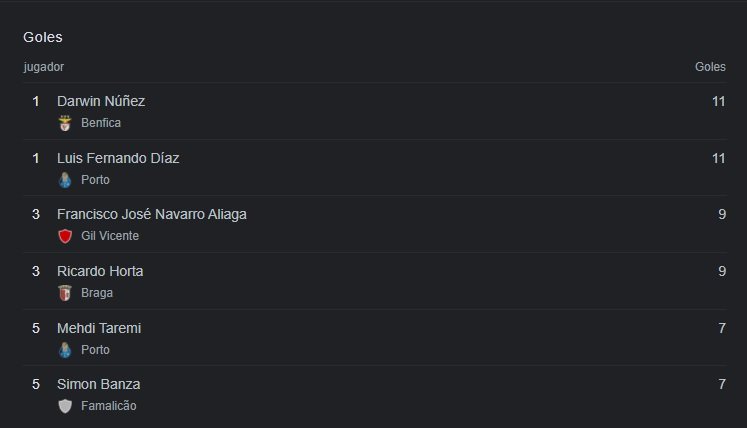Open Luis Fernando Díaz player entry

click(118, 158)
